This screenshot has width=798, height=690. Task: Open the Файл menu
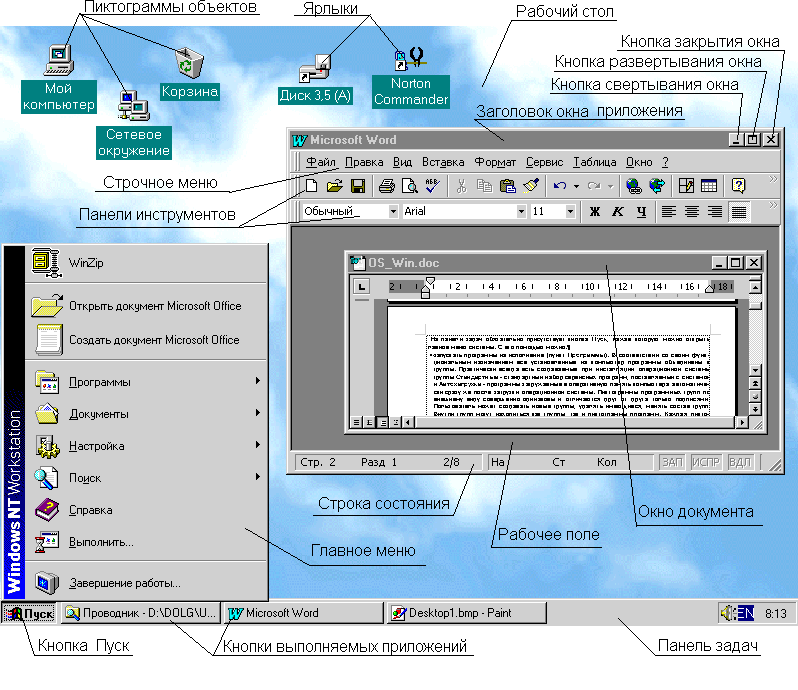click(321, 162)
